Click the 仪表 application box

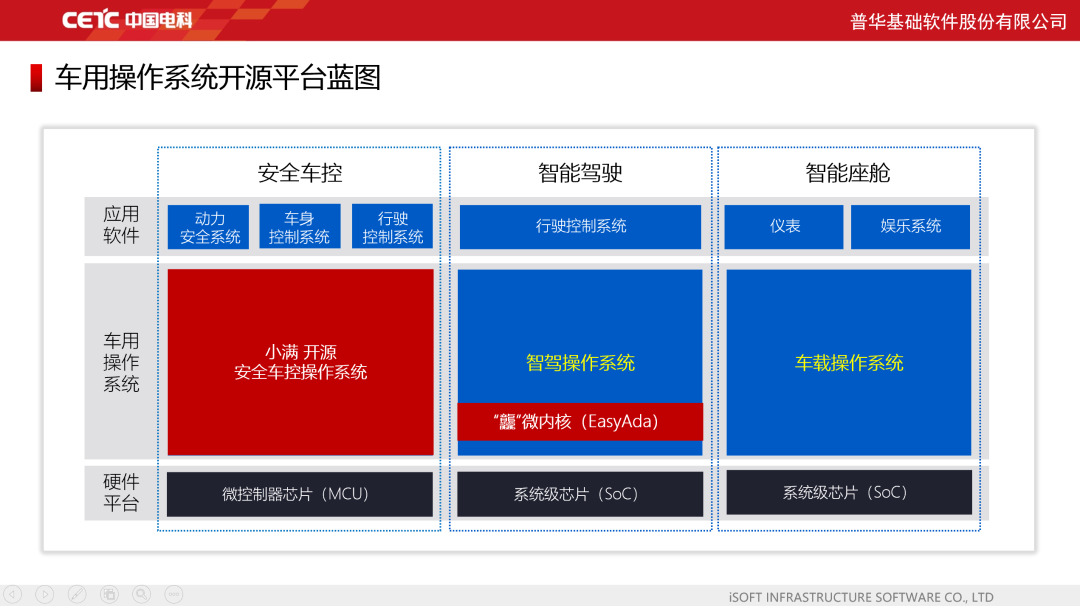tap(784, 227)
